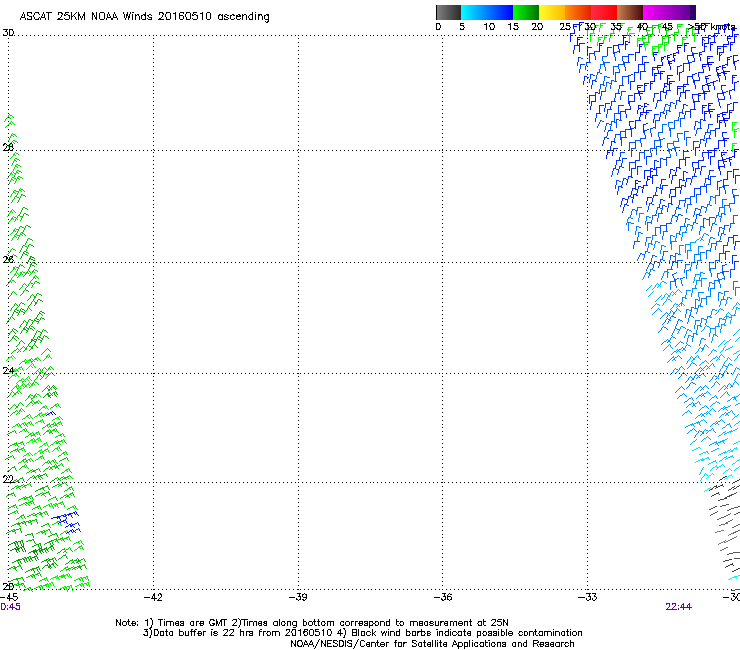Pick the red 30–35 knot legend segment
The height and width of the screenshot is (650, 740).
(604, 12)
